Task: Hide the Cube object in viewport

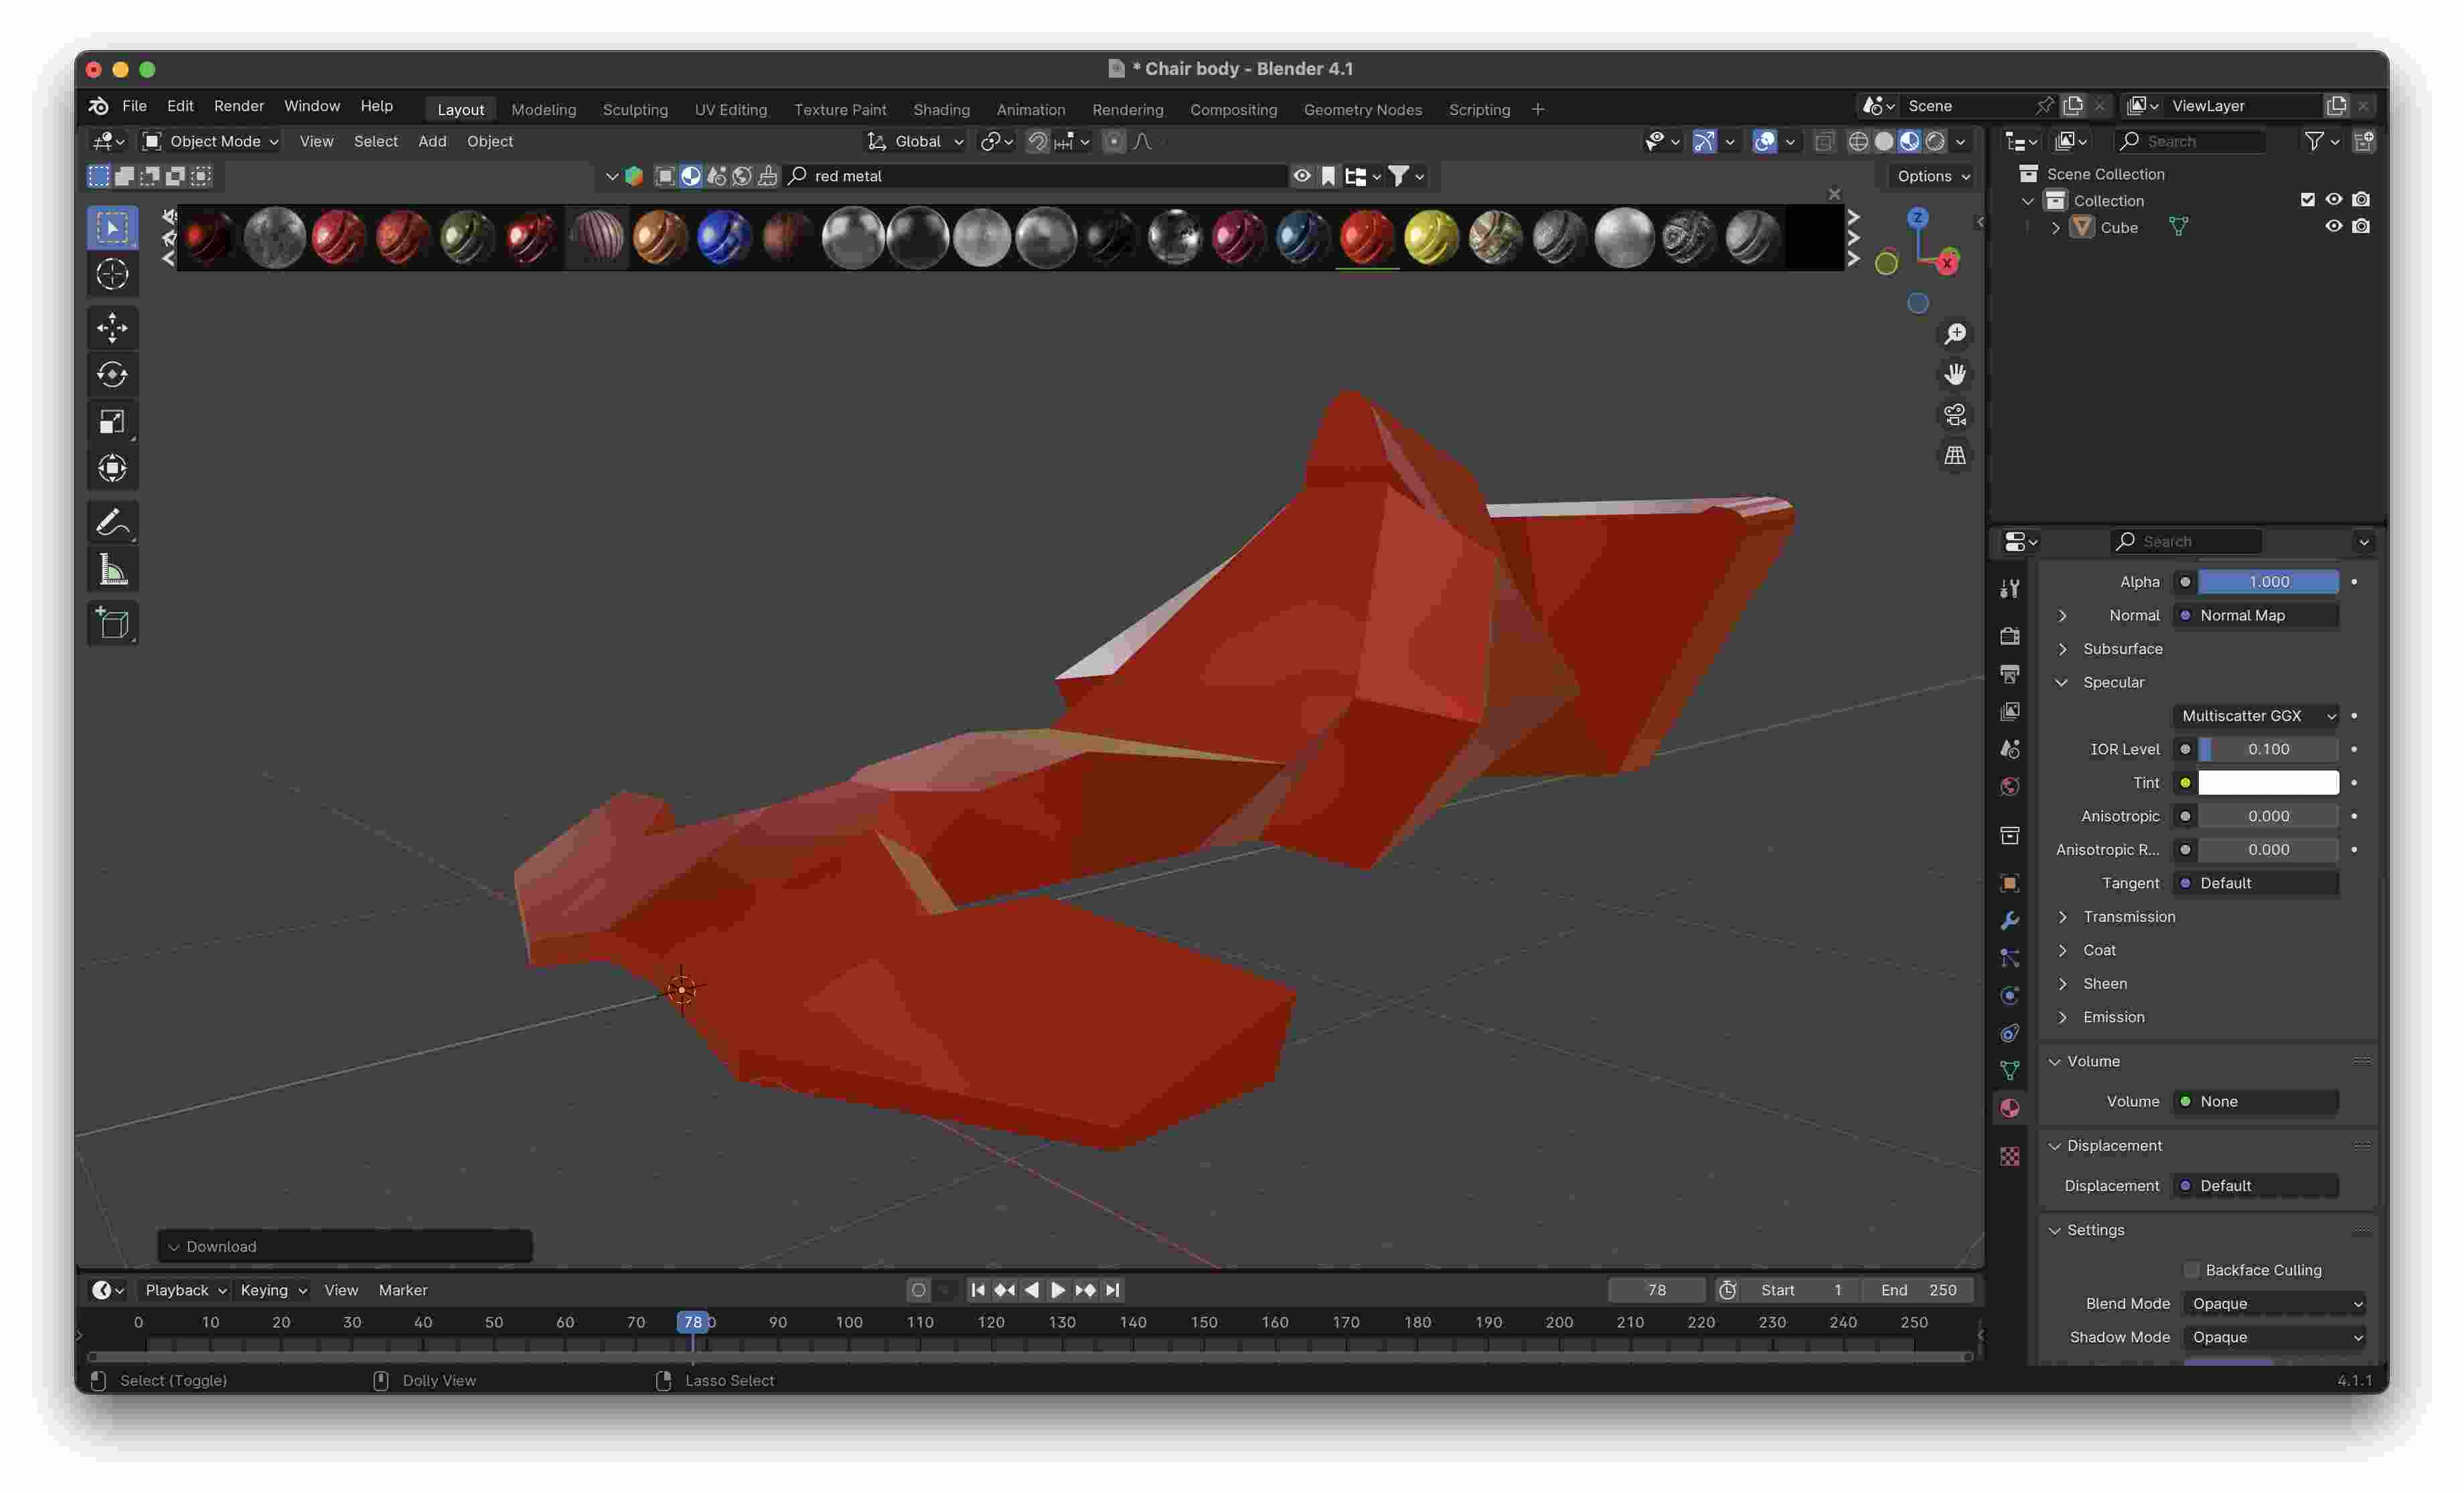Action: [x=2333, y=227]
